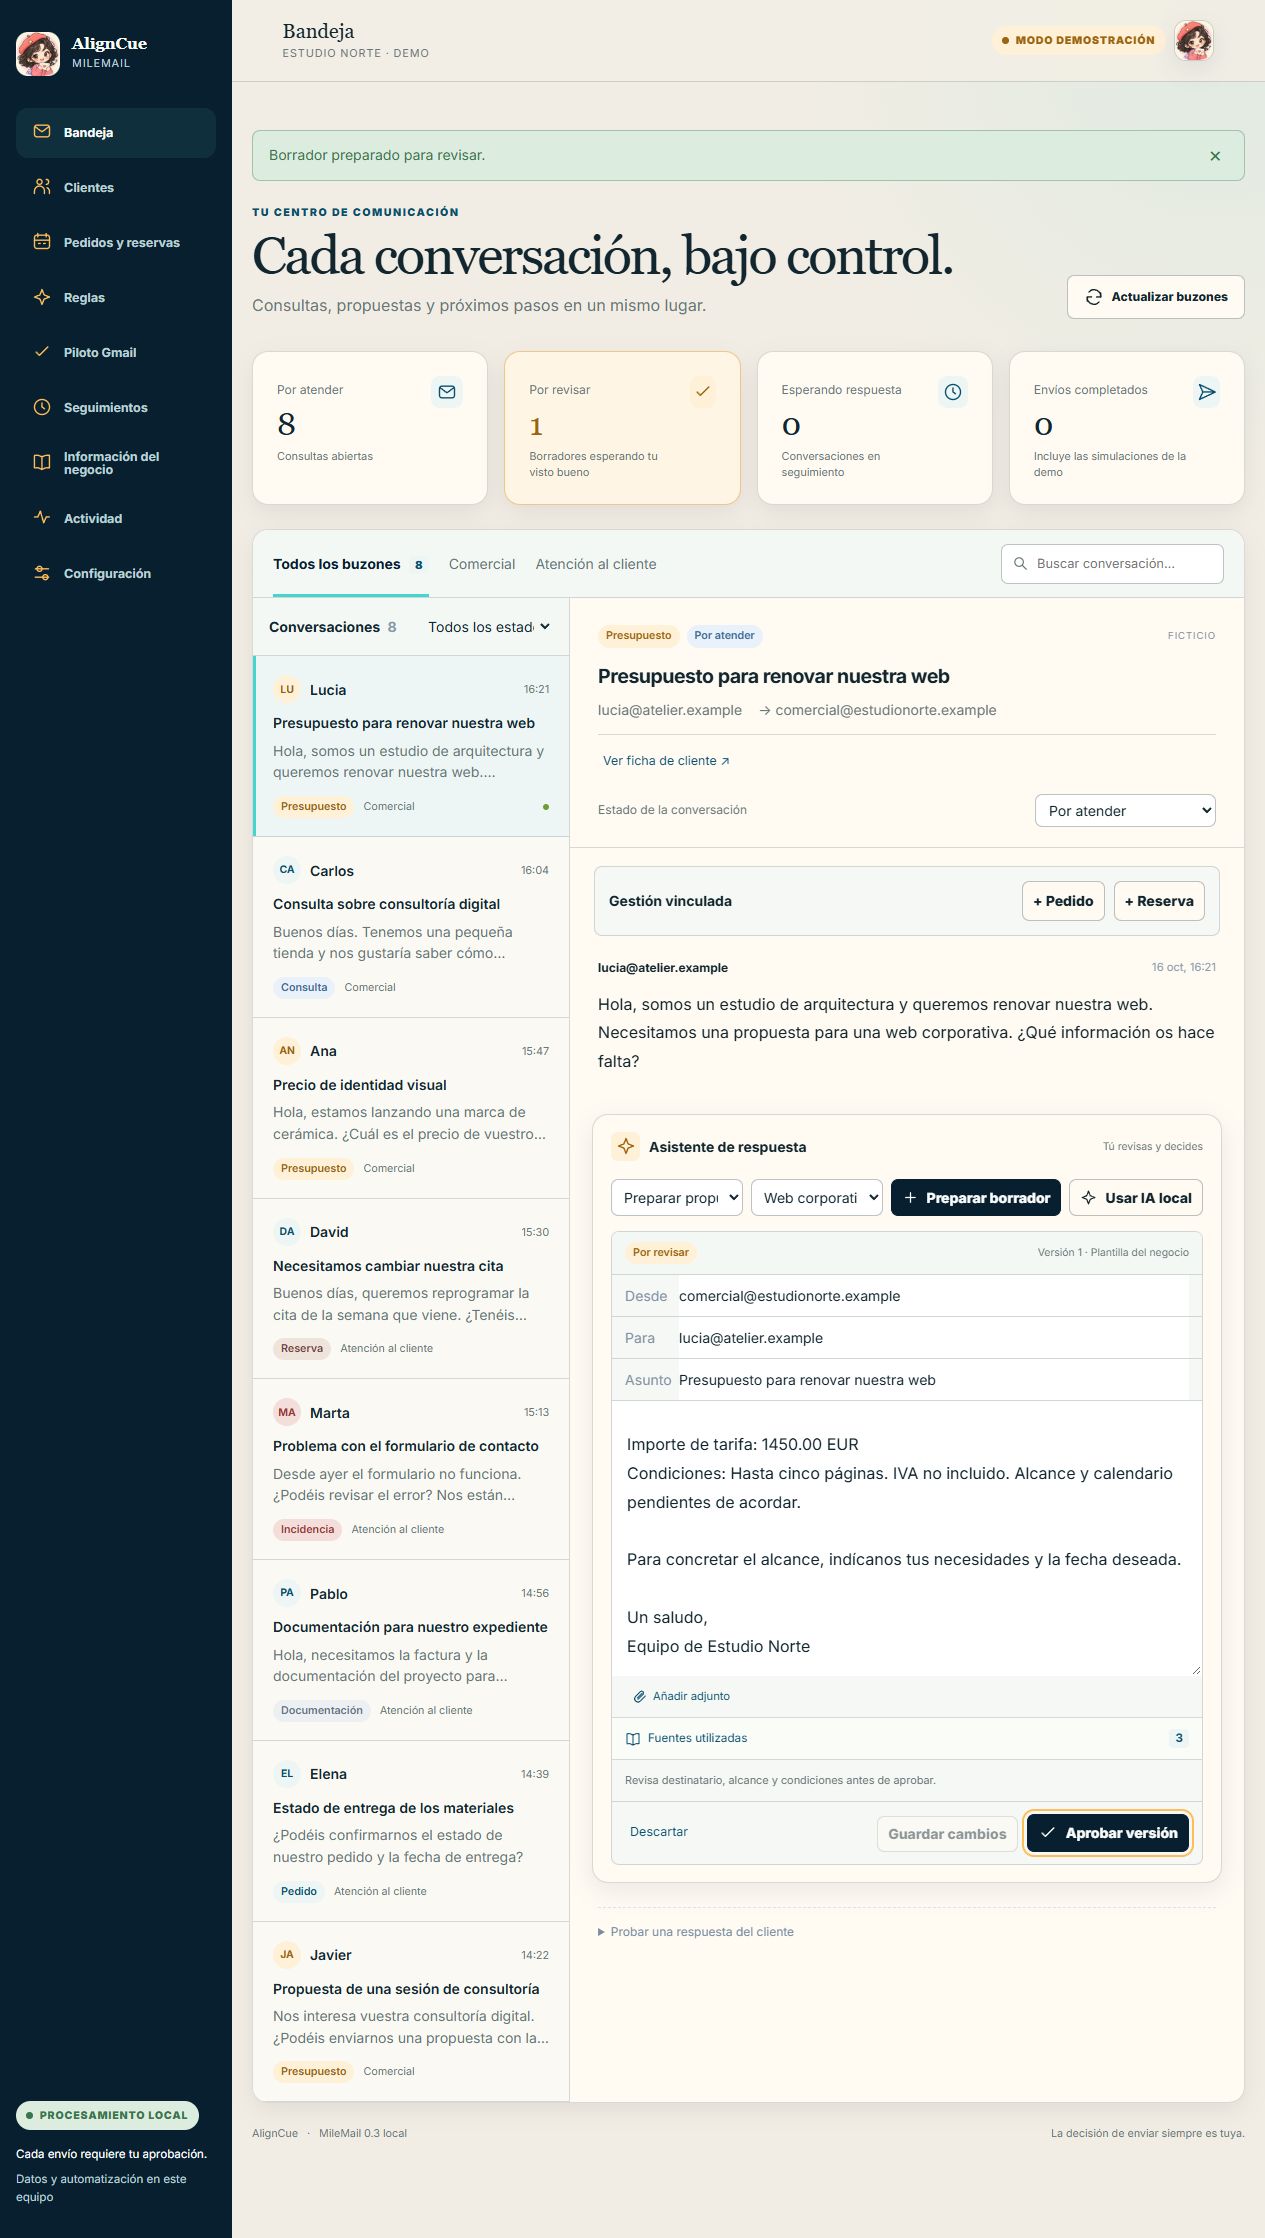Click Usar IA local button
Viewport: 1265px width, 2238px height.
(x=1136, y=1198)
